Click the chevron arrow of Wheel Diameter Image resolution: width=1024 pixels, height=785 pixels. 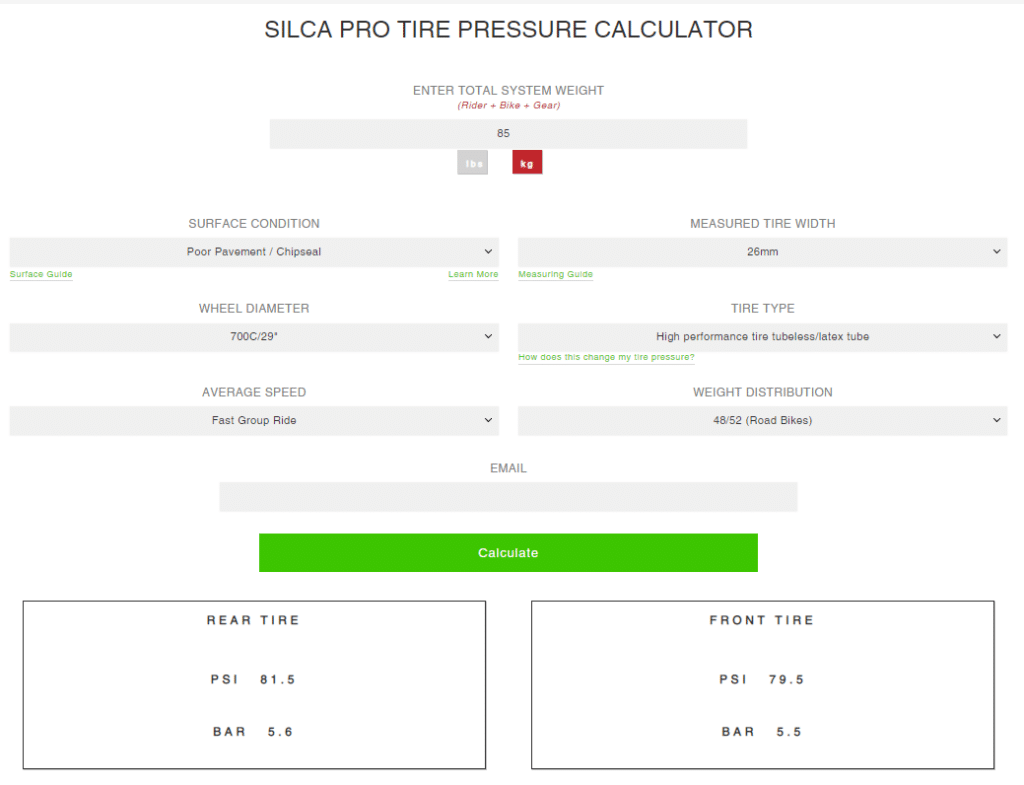(488, 336)
